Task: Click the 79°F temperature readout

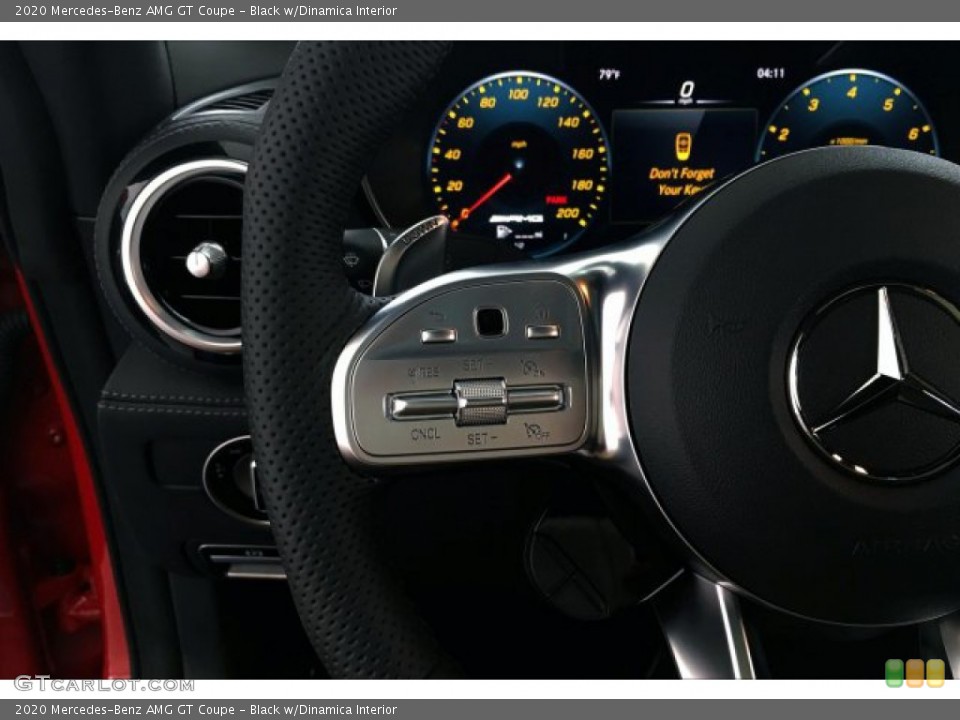Action: click(609, 74)
